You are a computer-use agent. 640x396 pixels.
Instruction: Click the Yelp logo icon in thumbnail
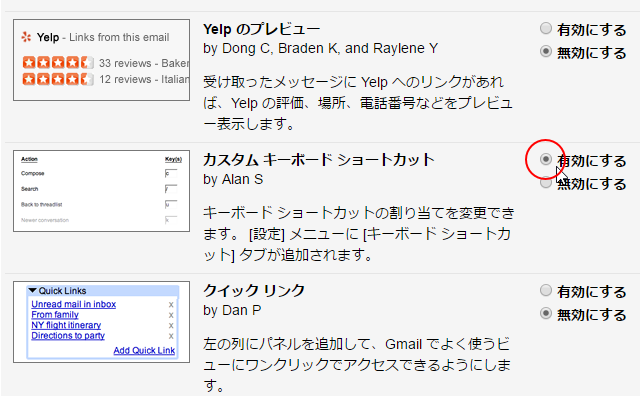pyautogui.click(x=26, y=37)
